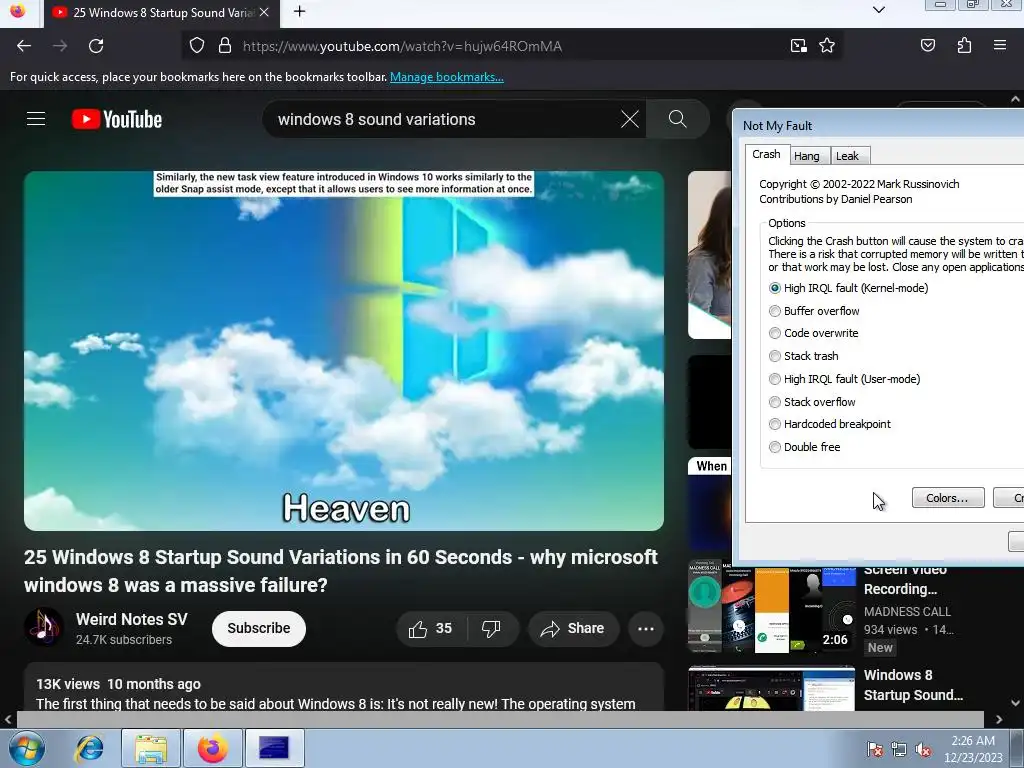Viewport: 1024px width, 768px height.
Task: Open network tray icon
Action: (x=899, y=750)
